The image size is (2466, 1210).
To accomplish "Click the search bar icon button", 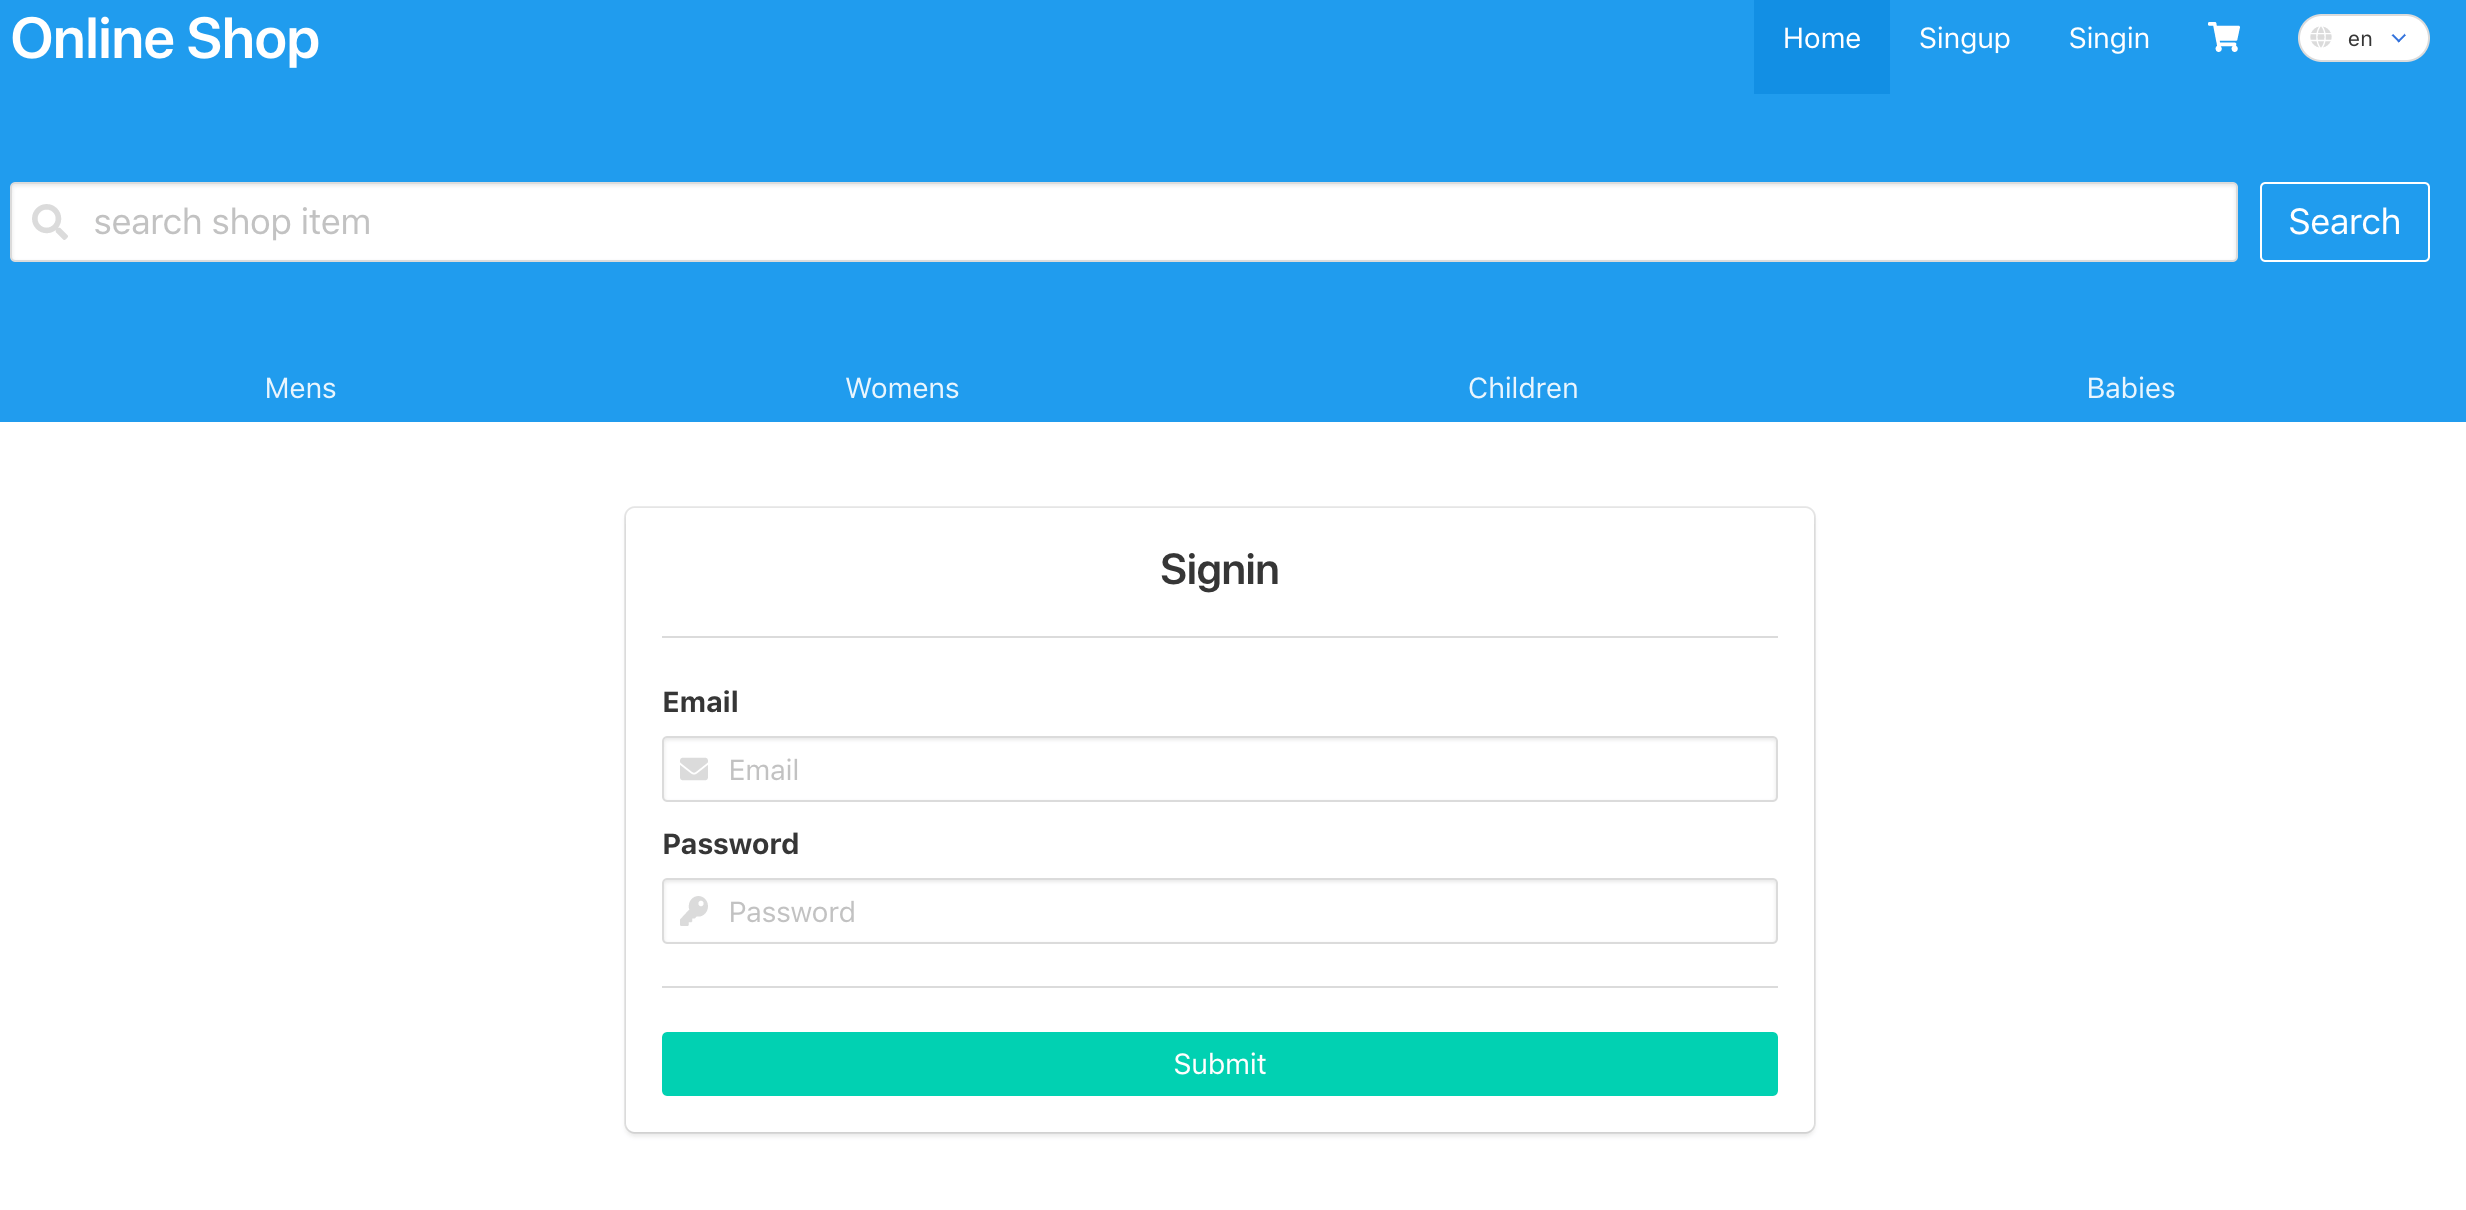I will (50, 220).
